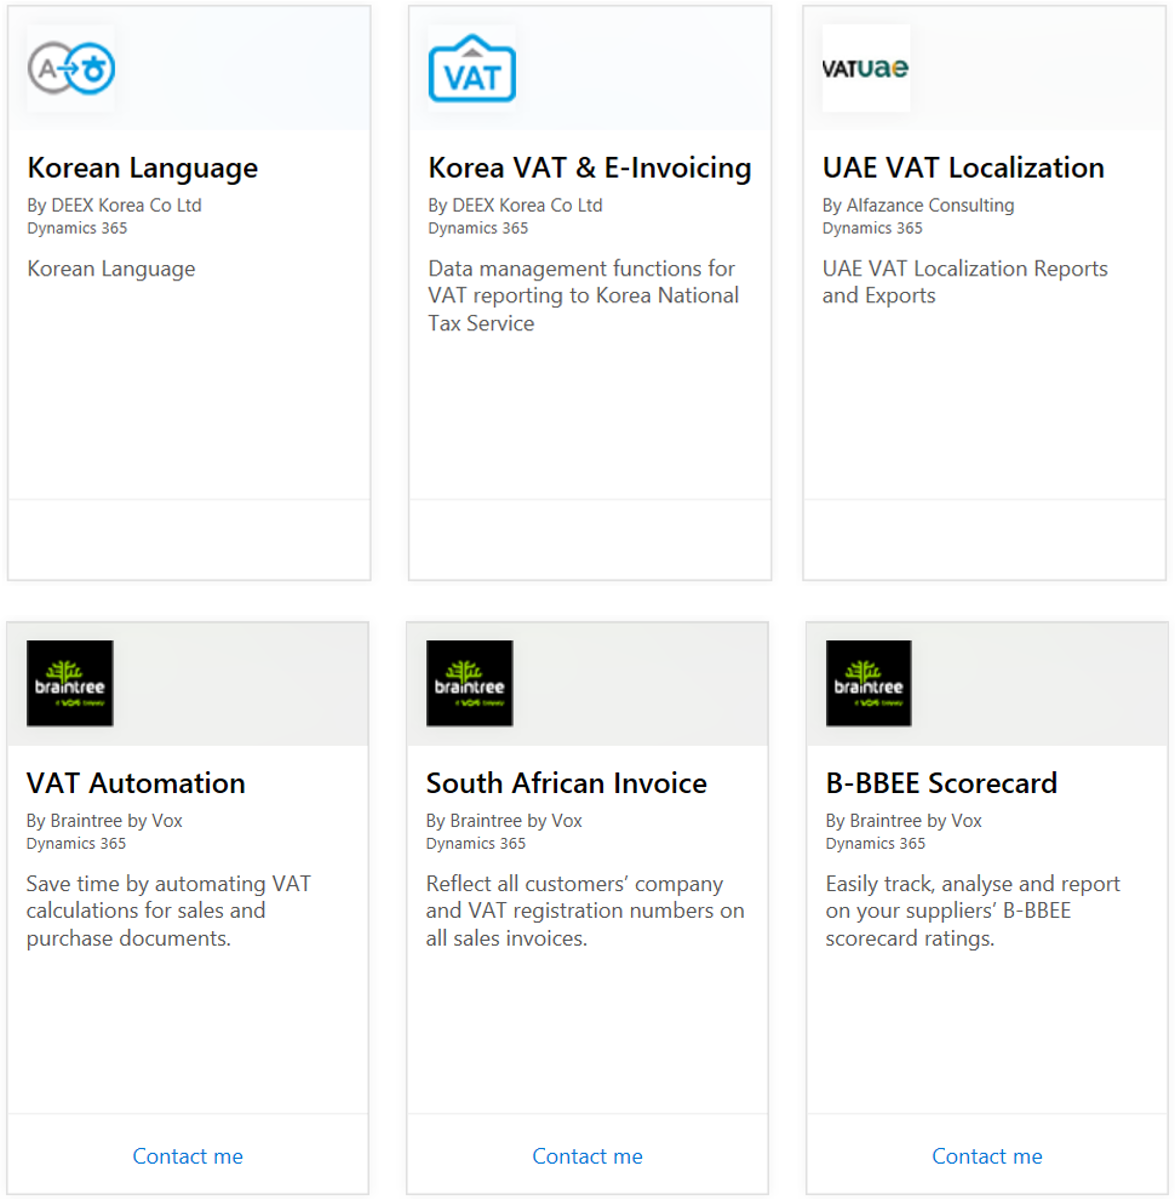The width and height of the screenshot is (1175, 1199).
Task: Click the Braintree logo on VAT Automation card
Action: (70, 683)
